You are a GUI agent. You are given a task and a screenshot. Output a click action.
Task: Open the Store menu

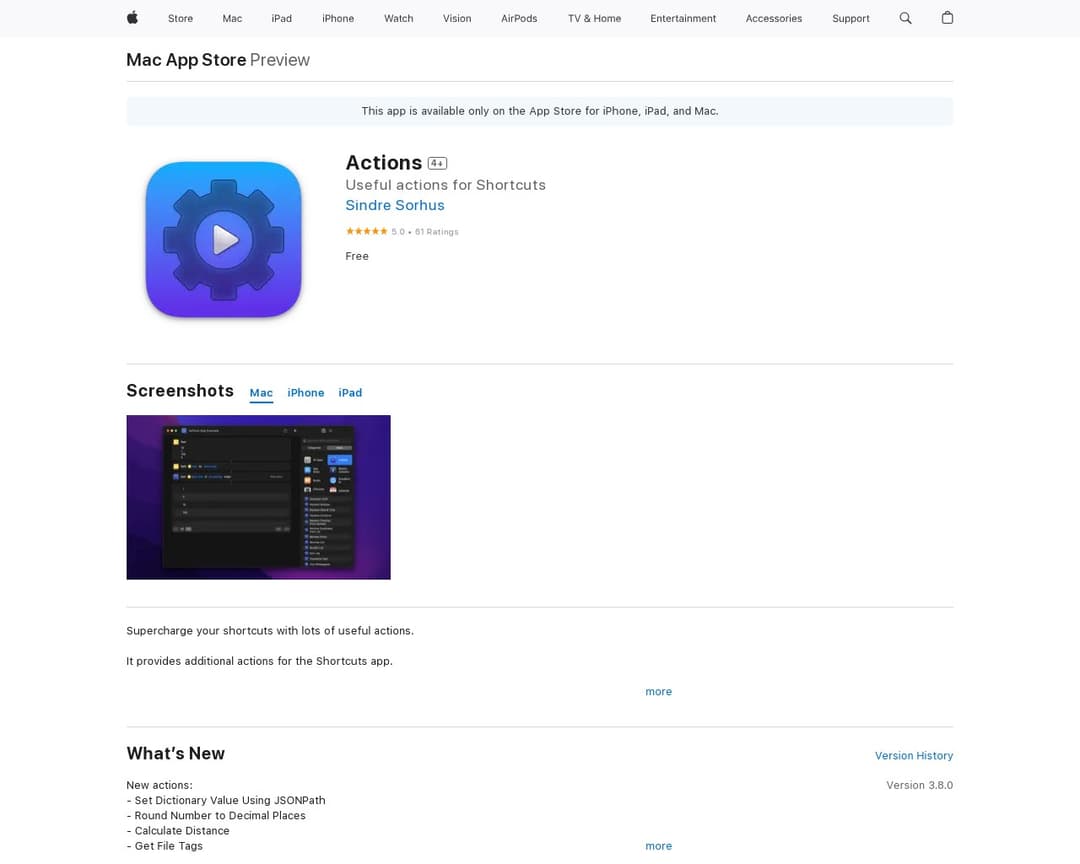coord(180,19)
